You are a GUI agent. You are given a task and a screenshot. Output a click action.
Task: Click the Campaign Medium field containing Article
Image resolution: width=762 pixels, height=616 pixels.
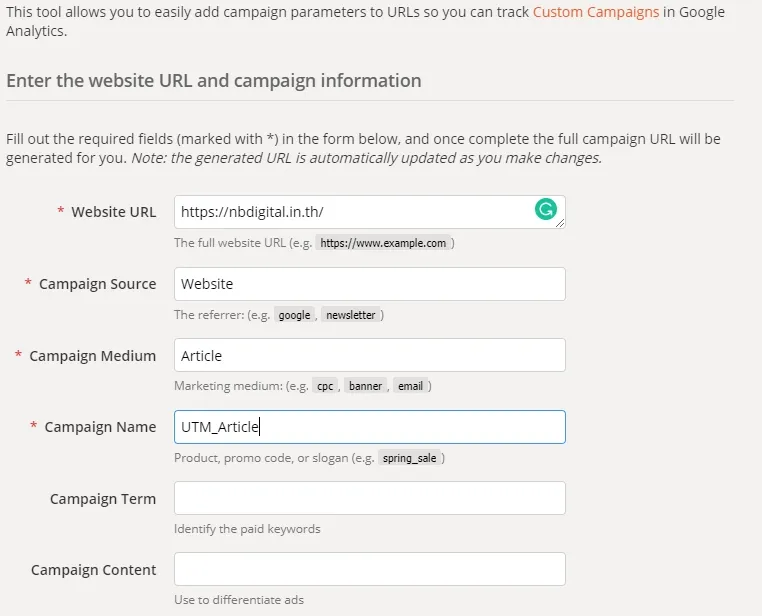coord(370,355)
